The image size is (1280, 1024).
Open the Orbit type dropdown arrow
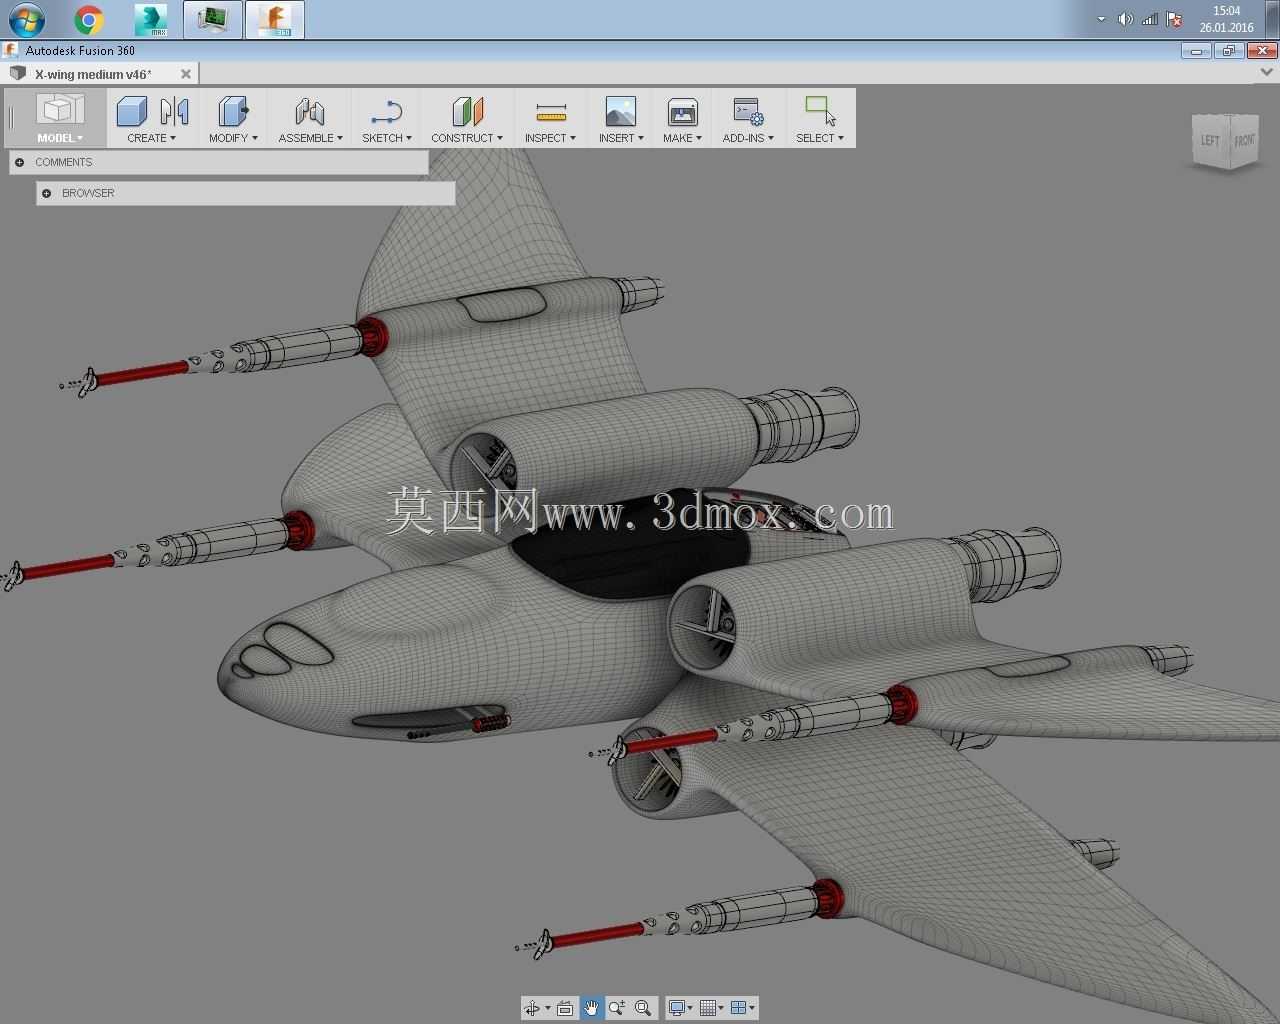[547, 1008]
